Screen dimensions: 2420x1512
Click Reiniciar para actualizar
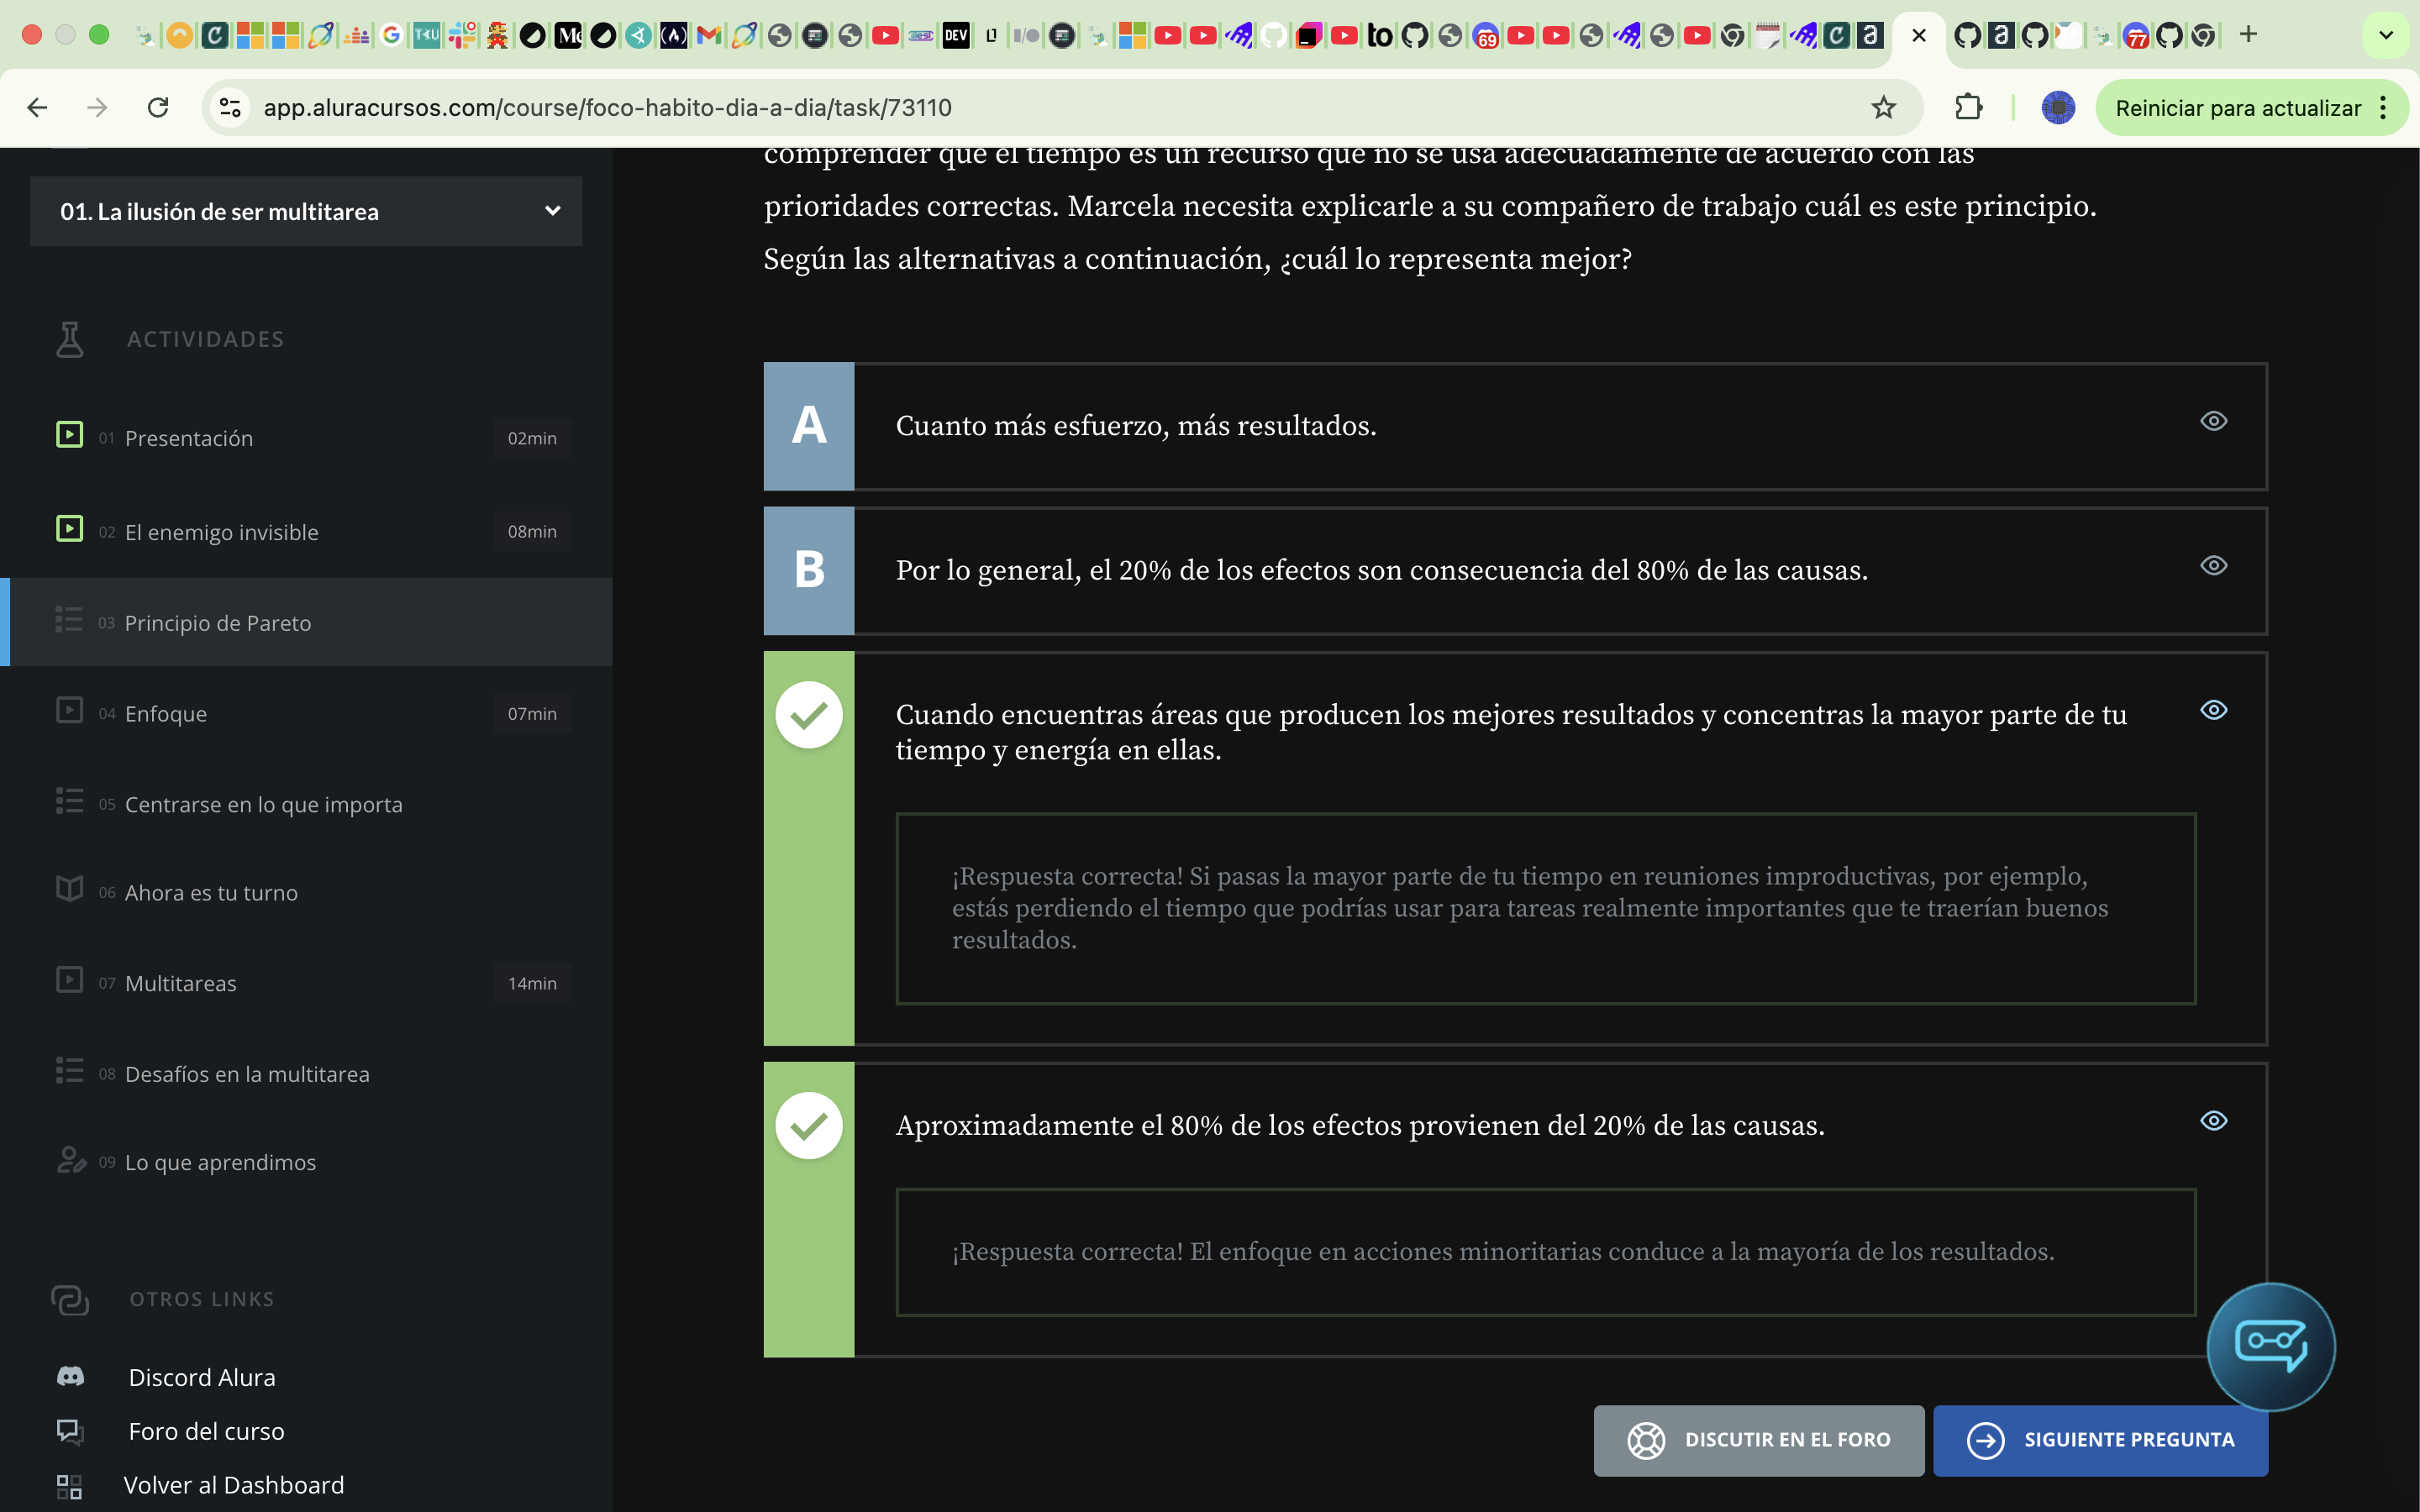(x=2237, y=108)
